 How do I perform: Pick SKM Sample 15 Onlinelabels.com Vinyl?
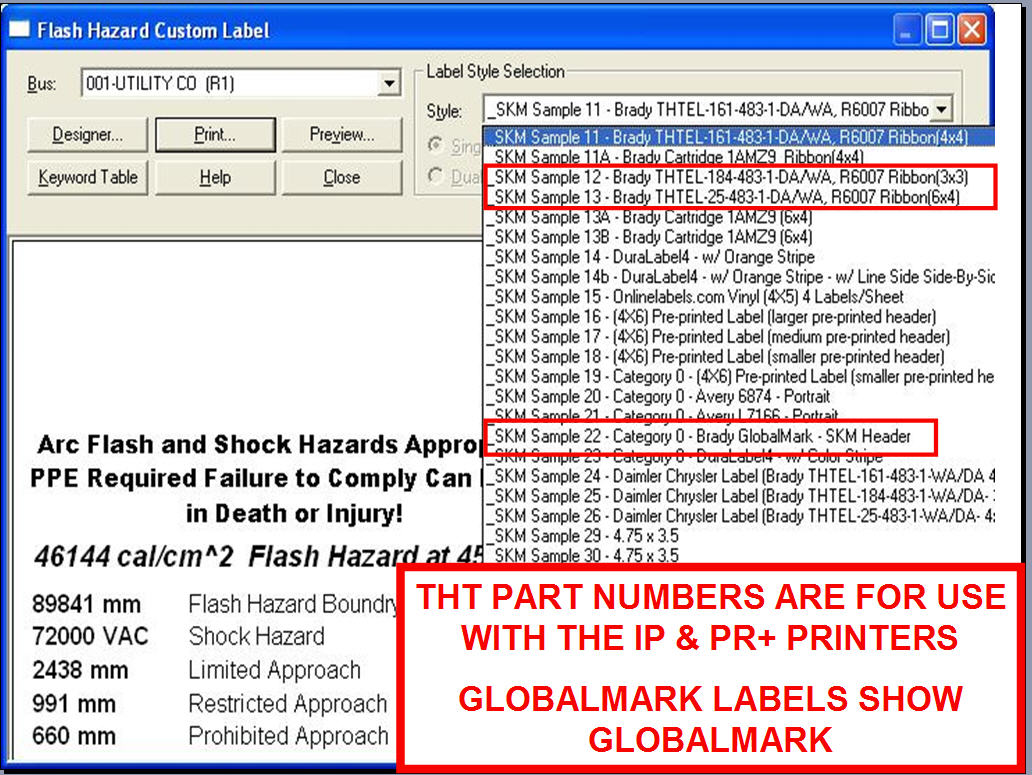pos(695,297)
